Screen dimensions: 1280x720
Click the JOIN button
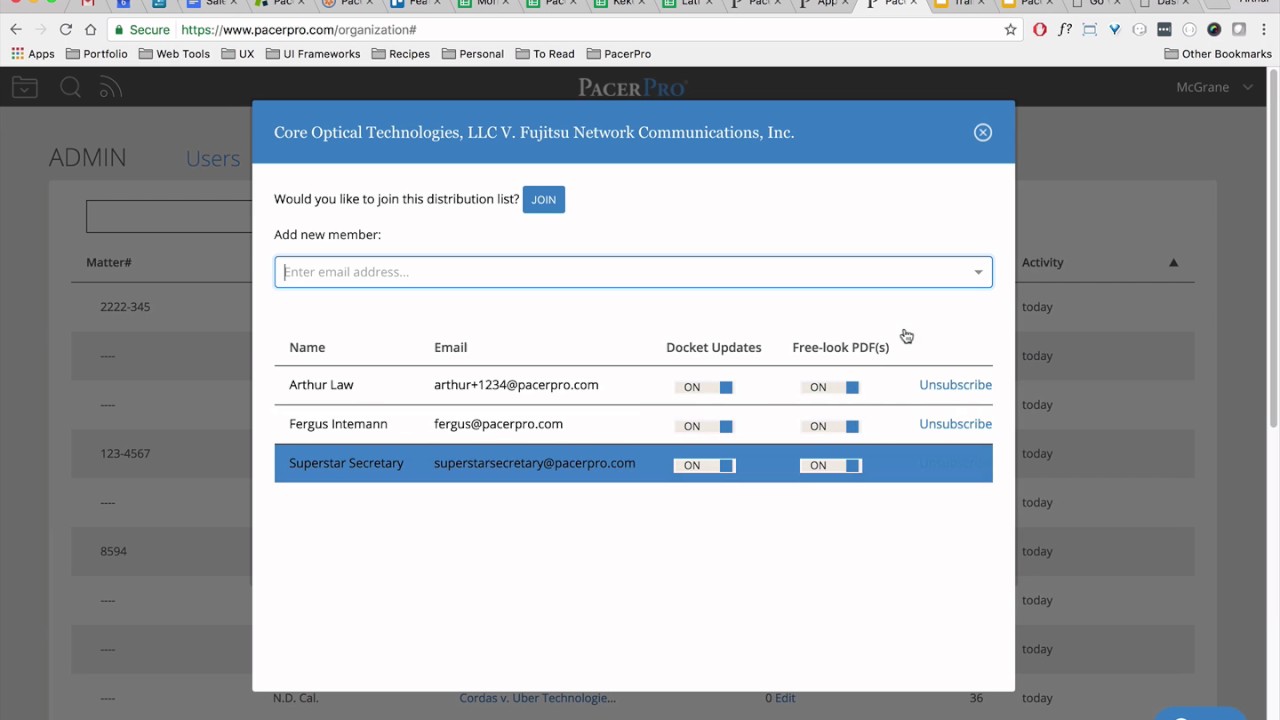click(x=544, y=199)
